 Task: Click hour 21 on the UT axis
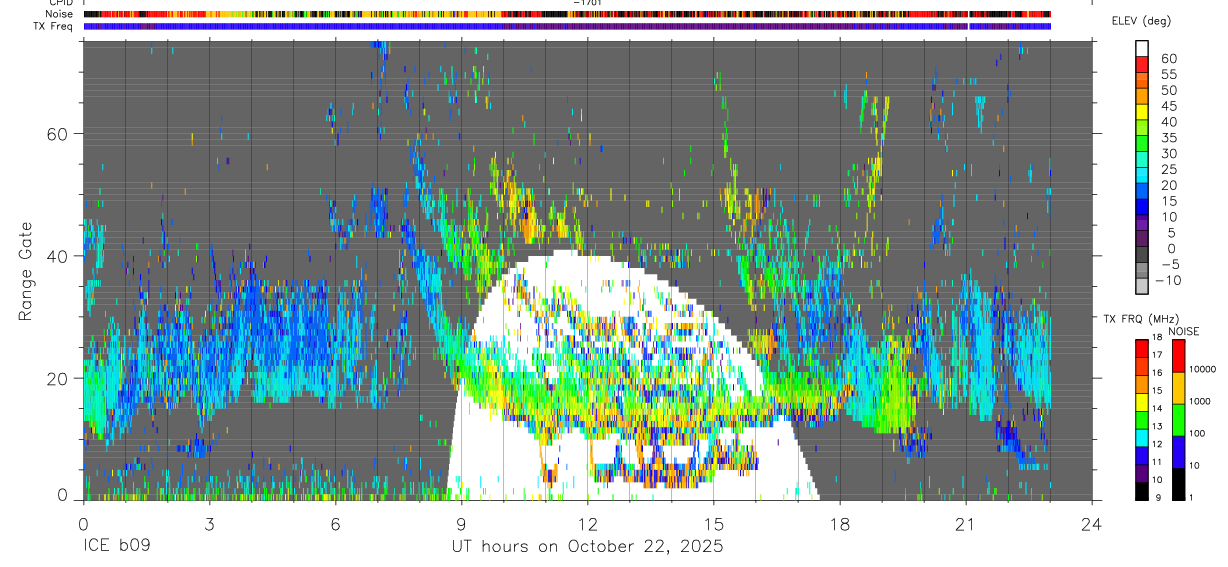[966, 524]
